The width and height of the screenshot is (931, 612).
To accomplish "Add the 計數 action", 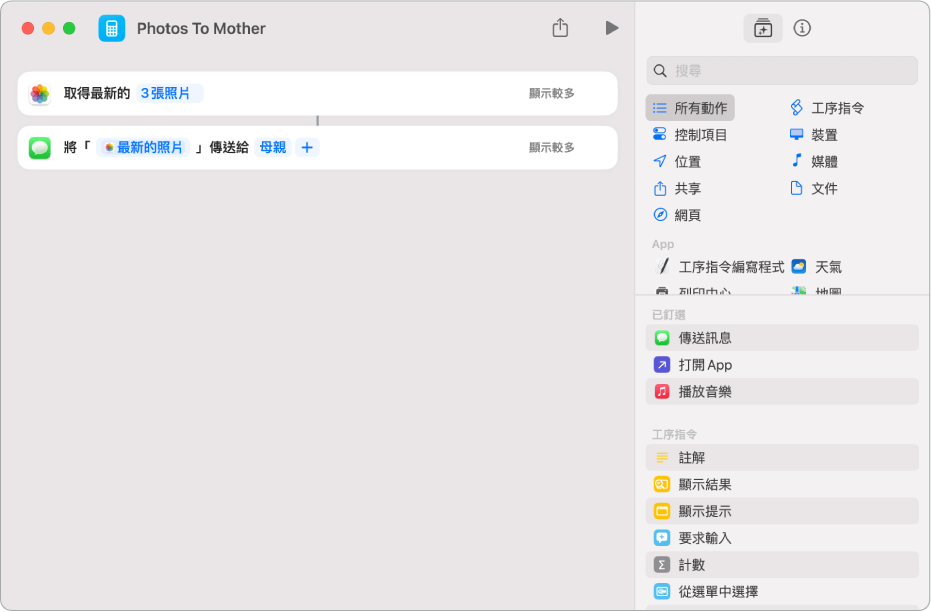I will click(782, 565).
